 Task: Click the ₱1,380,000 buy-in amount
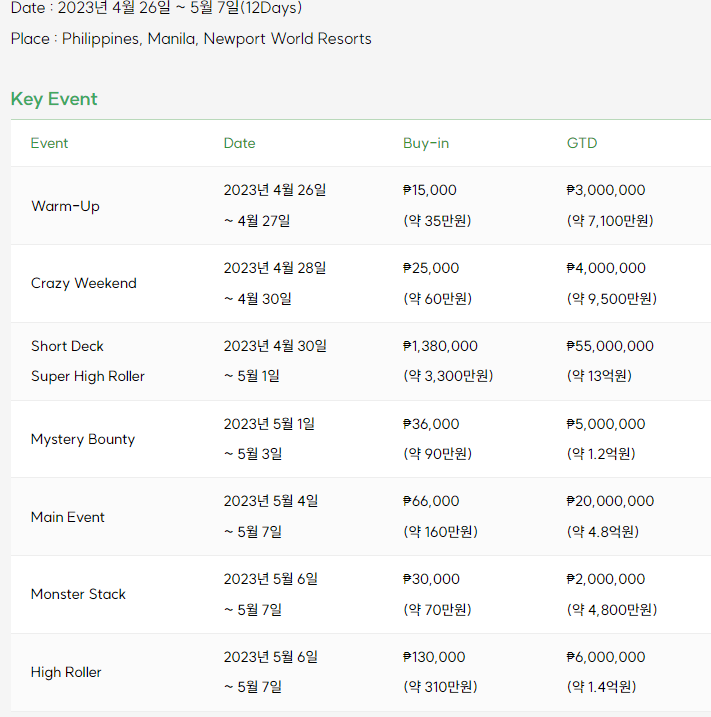tap(440, 346)
